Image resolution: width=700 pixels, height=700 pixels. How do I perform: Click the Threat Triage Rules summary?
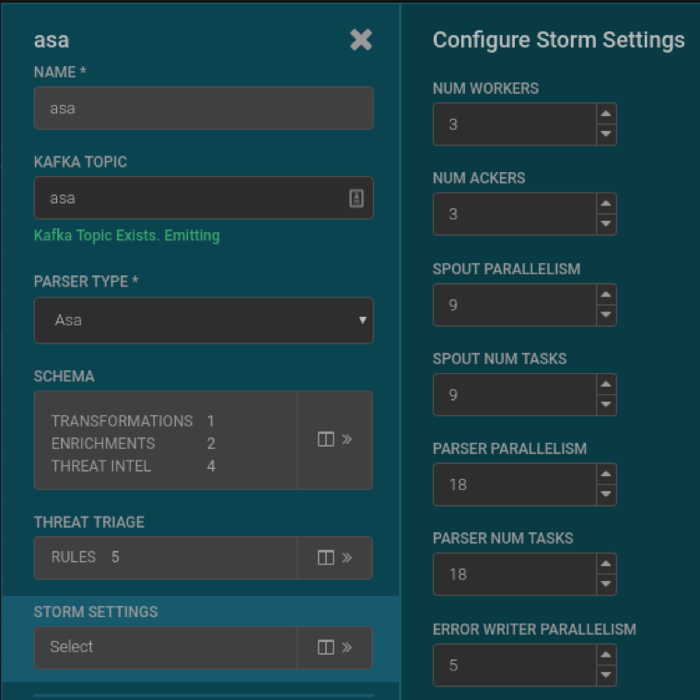tap(166, 558)
